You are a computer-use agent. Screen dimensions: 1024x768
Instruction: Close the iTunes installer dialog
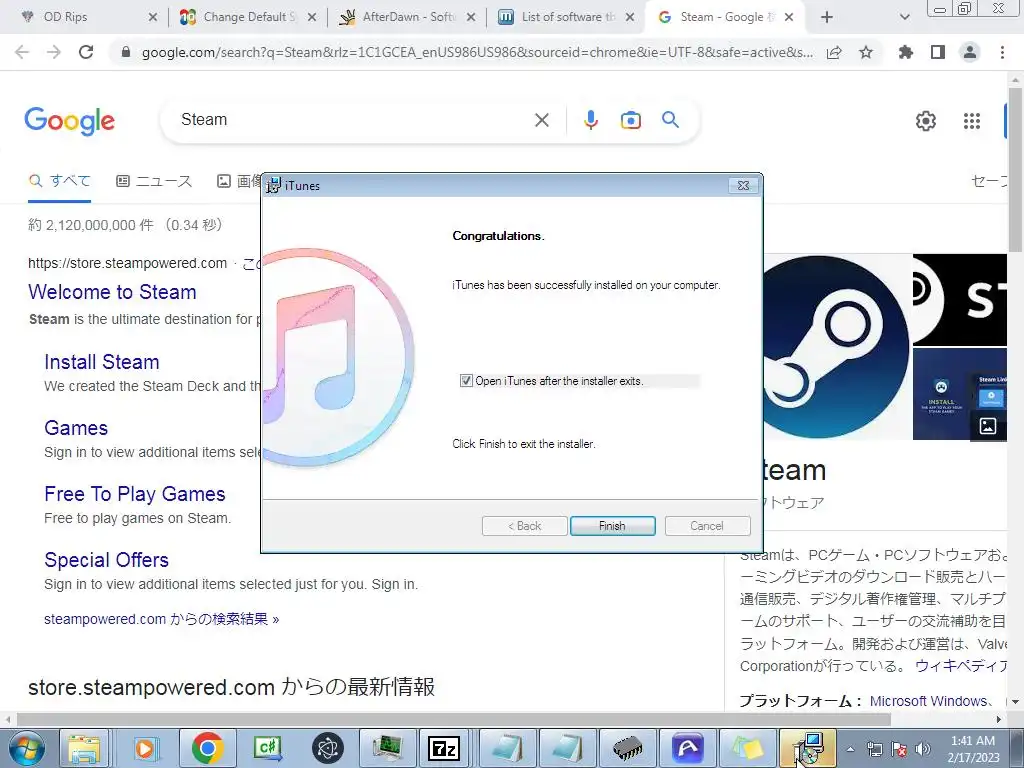(x=743, y=185)
